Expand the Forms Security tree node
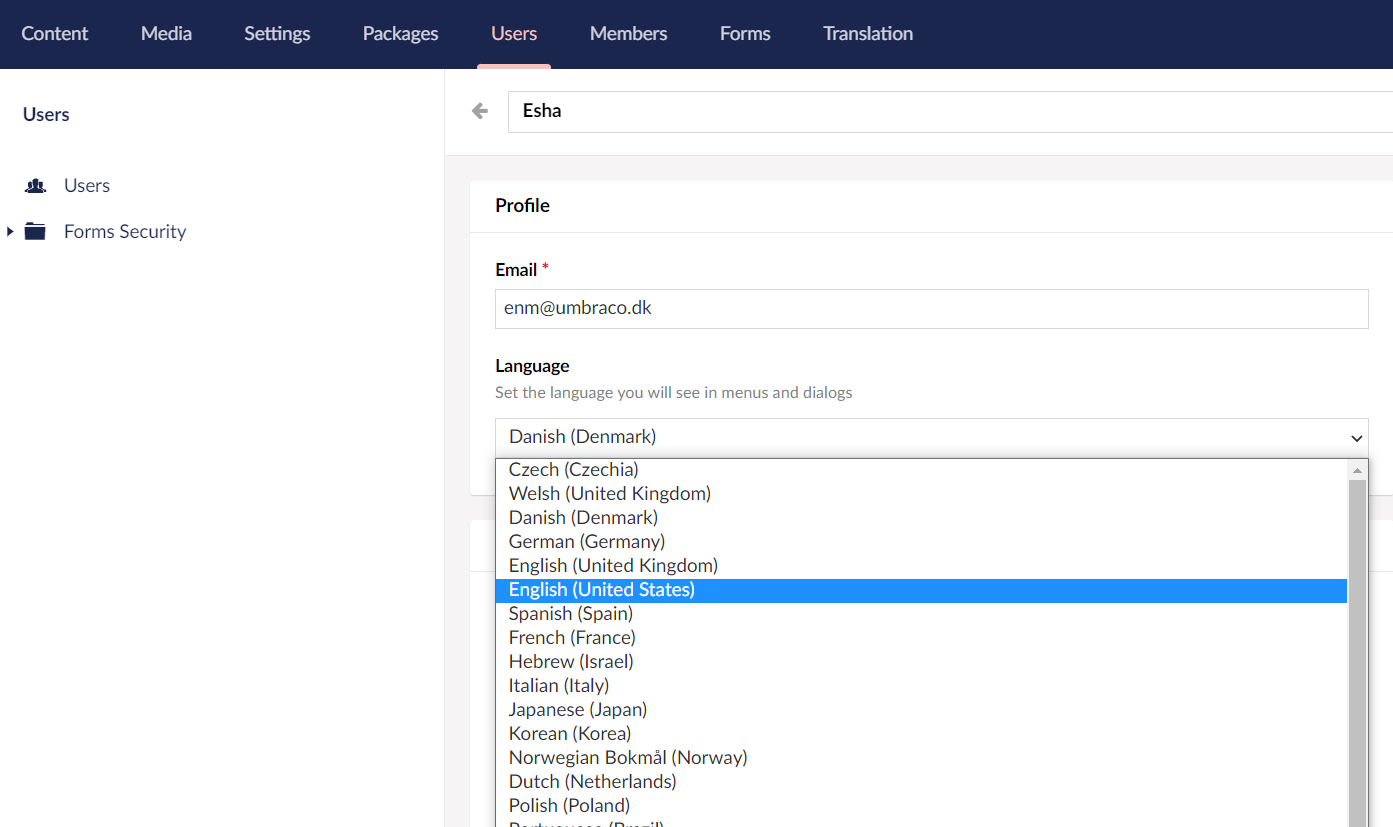This screenshot has width=1393, height=827. (x=10, y=232)
